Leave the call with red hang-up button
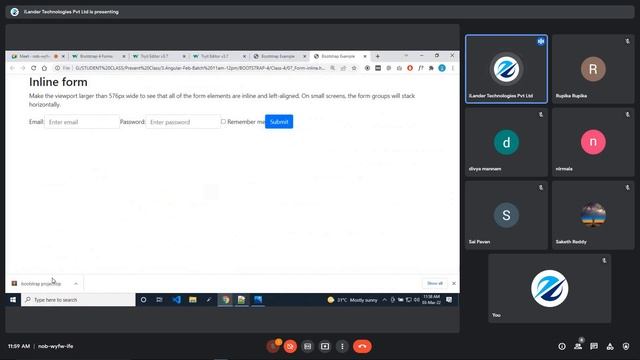Viewport: 640px width, 360px height. 362,347
